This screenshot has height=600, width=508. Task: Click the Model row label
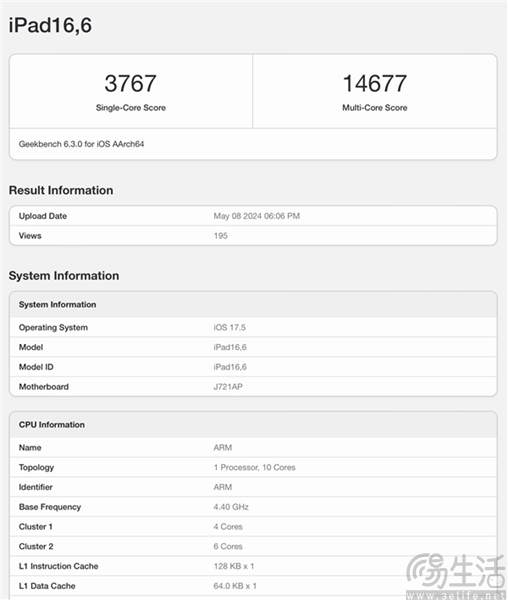[x=31, y=347]
